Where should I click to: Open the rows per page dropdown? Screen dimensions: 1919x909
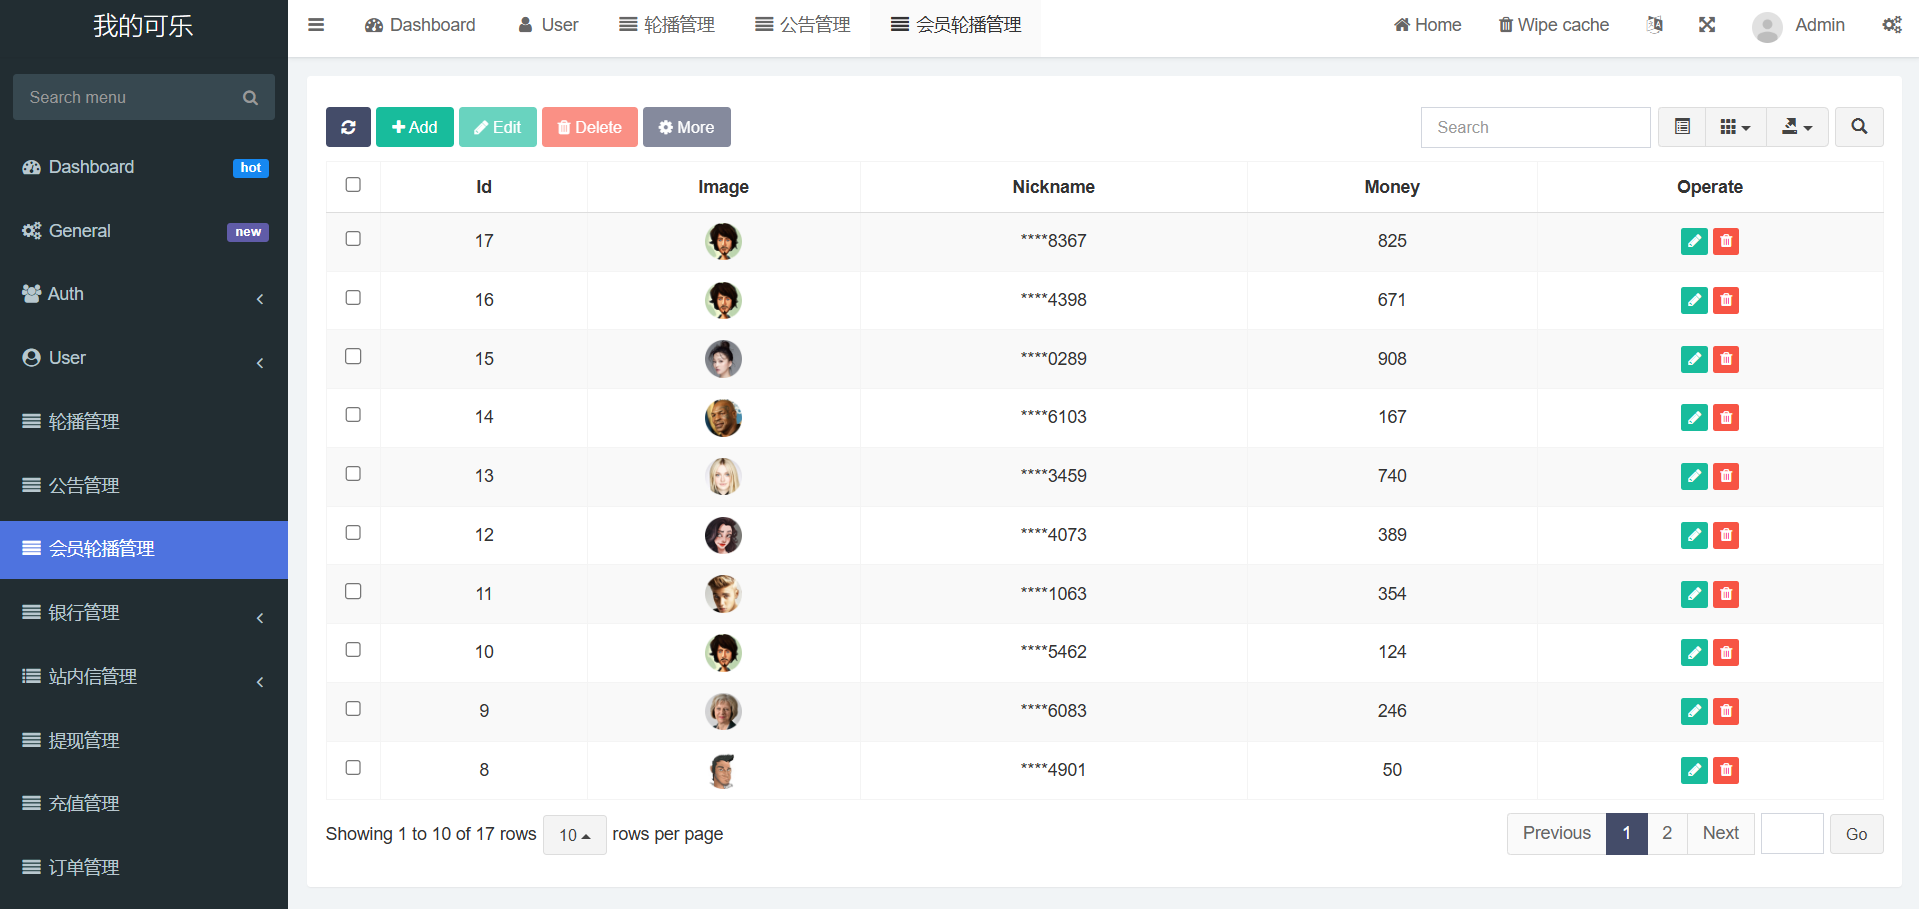[x=574, y=835]
